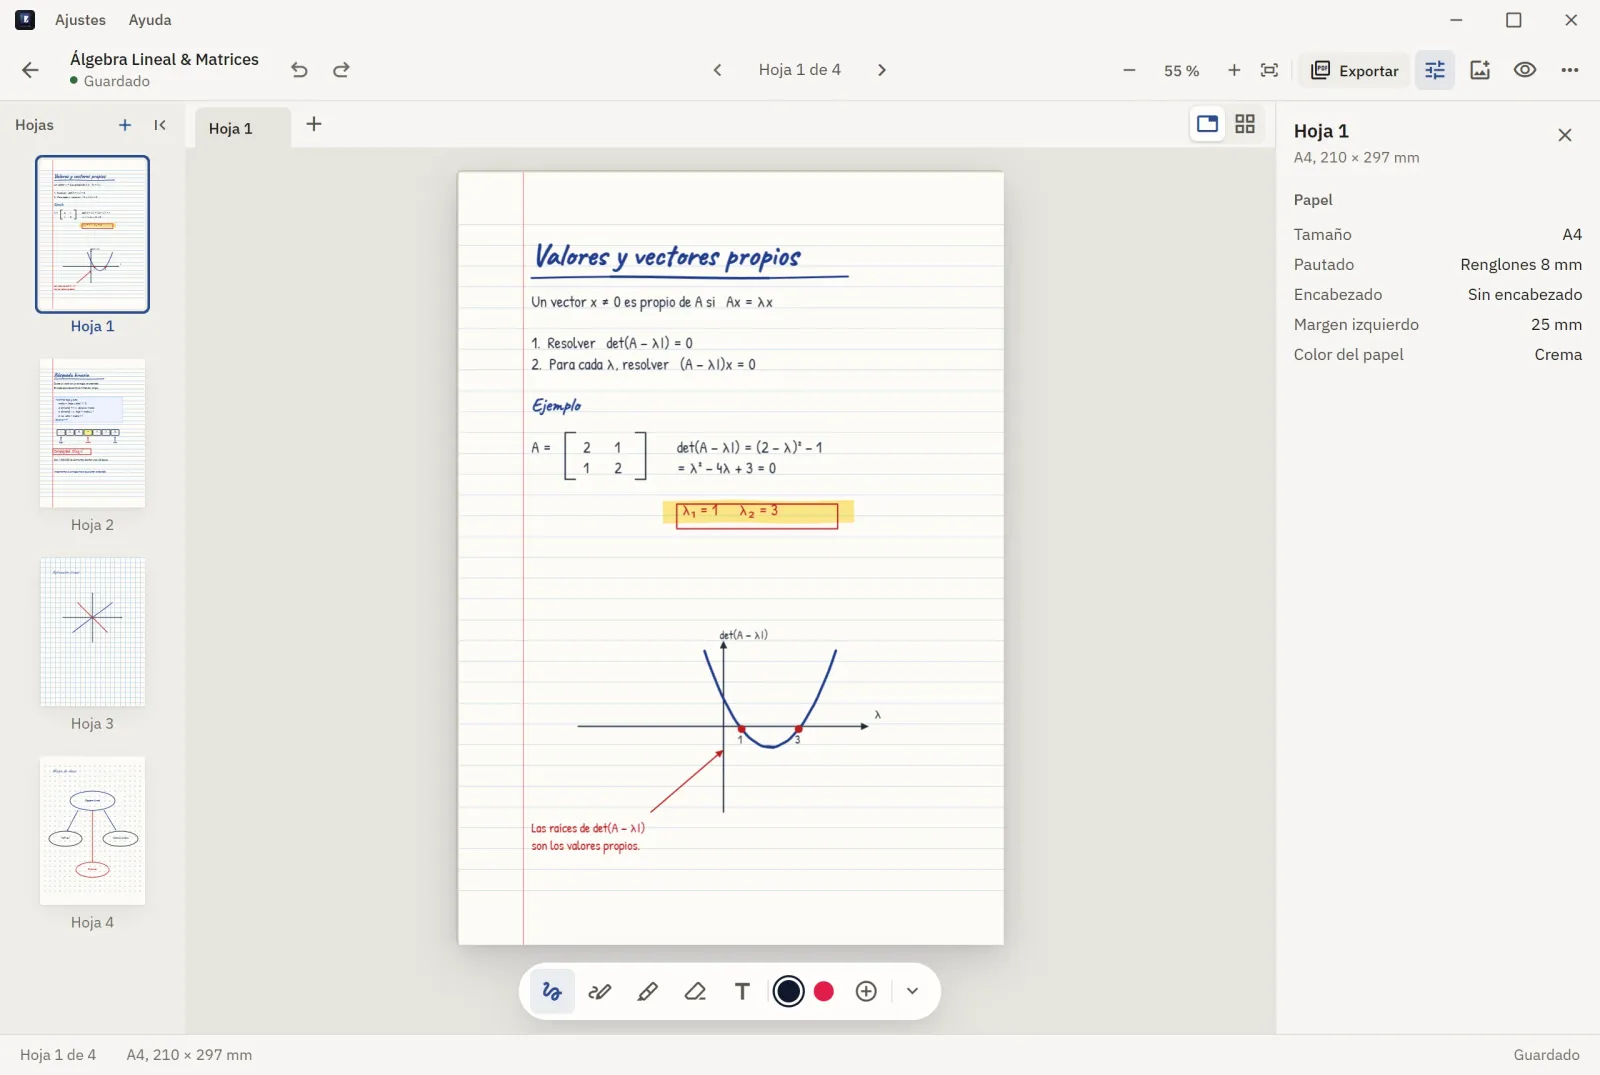Zoom out with the minus icon
The width and height of the screenshot is (1600, 1075).
pos(1129,70)
